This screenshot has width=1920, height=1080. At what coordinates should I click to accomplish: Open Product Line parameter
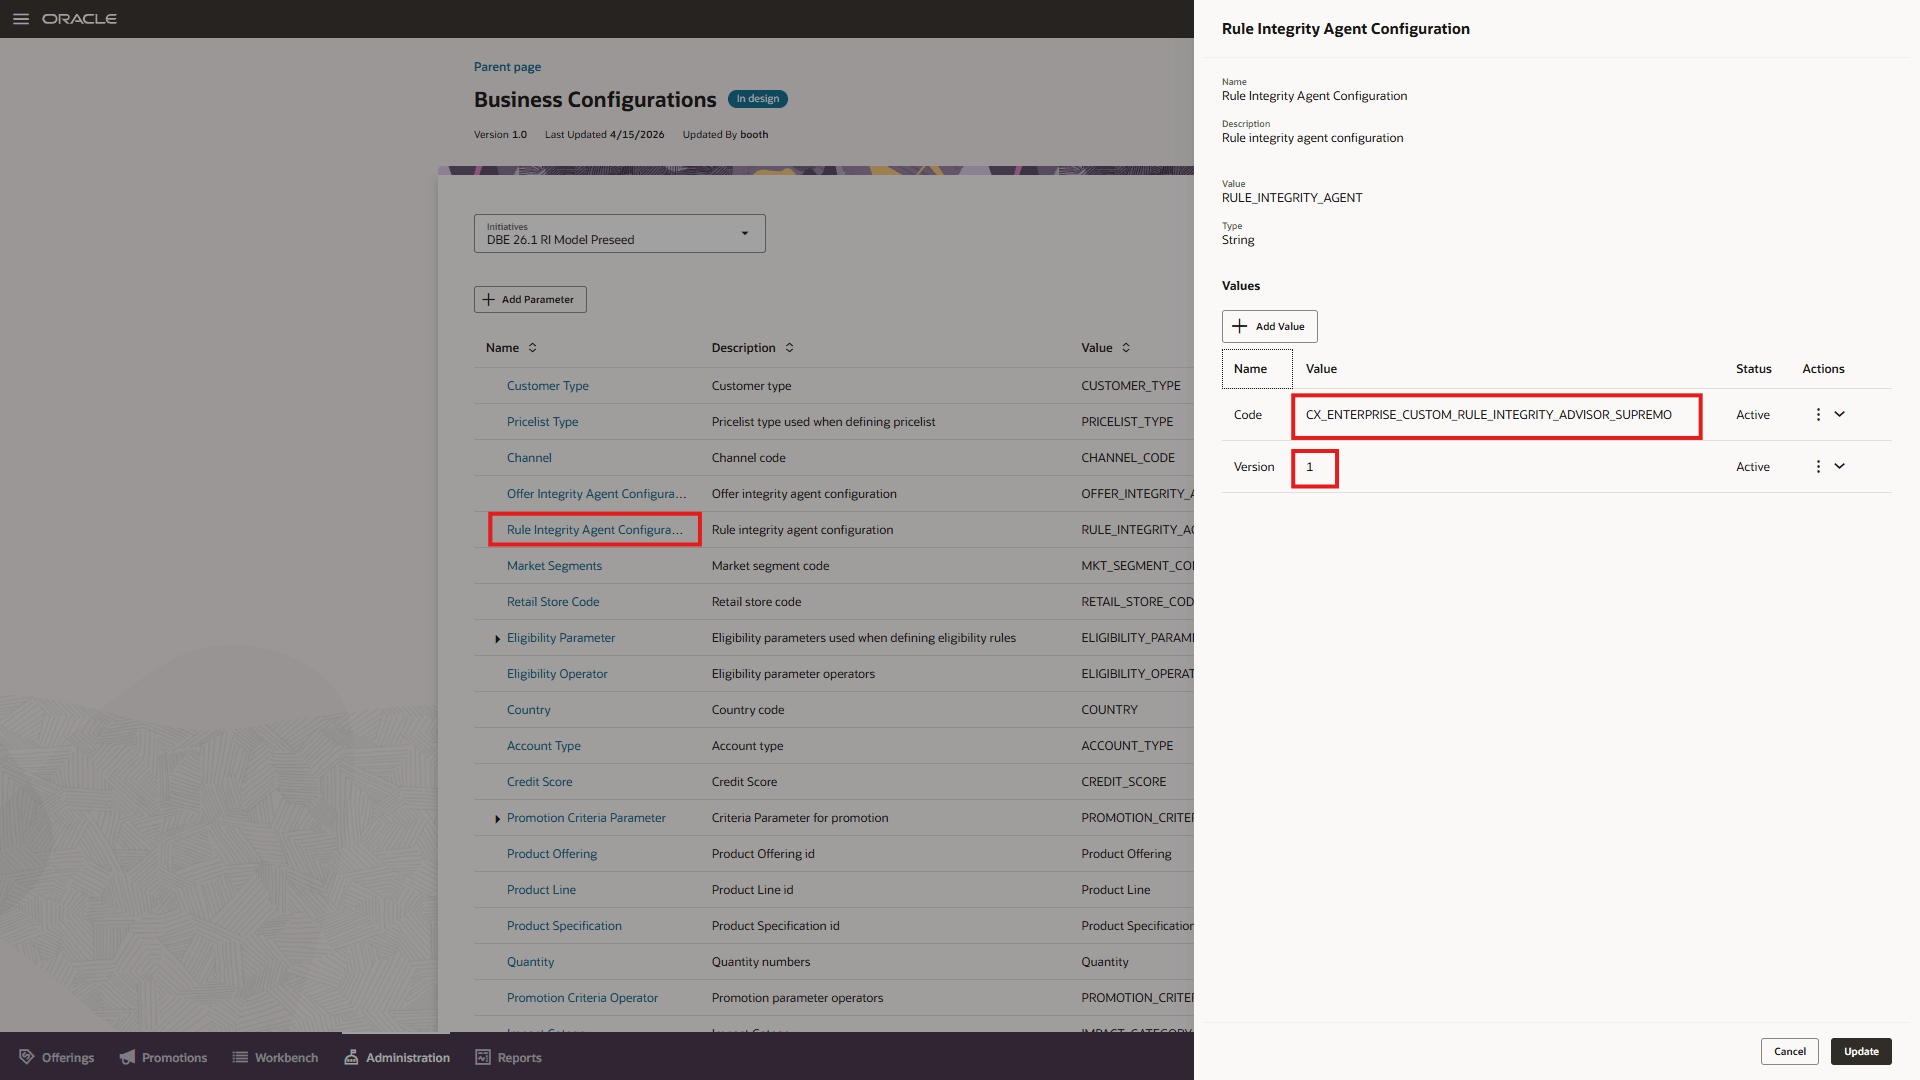541,890
